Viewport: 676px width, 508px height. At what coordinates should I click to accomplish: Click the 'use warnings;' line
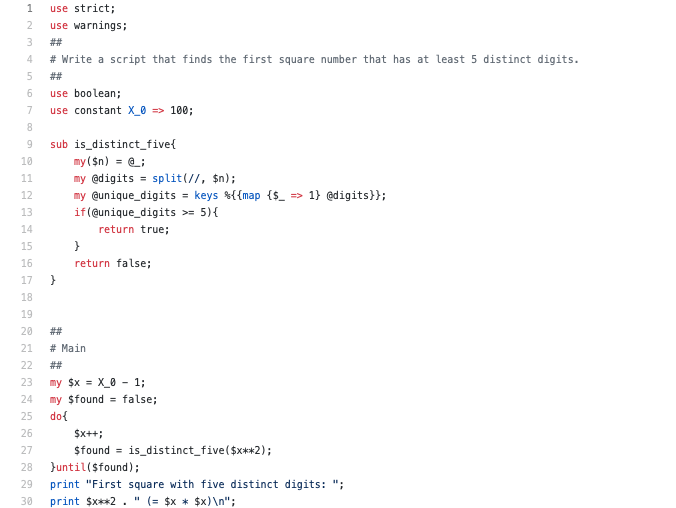(x=88, y=25)
